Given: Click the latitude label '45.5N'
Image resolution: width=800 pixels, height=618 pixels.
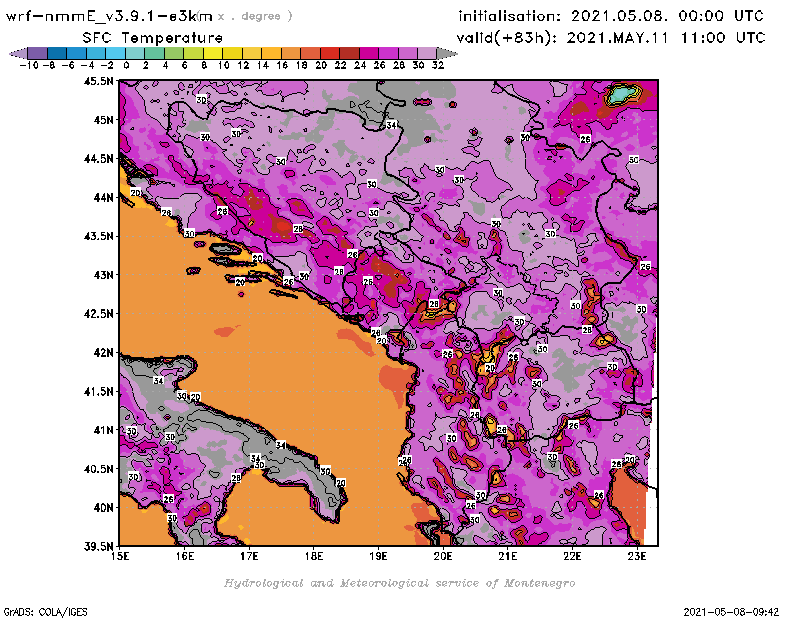Looking at the screenshot, I should click(98, 81).
